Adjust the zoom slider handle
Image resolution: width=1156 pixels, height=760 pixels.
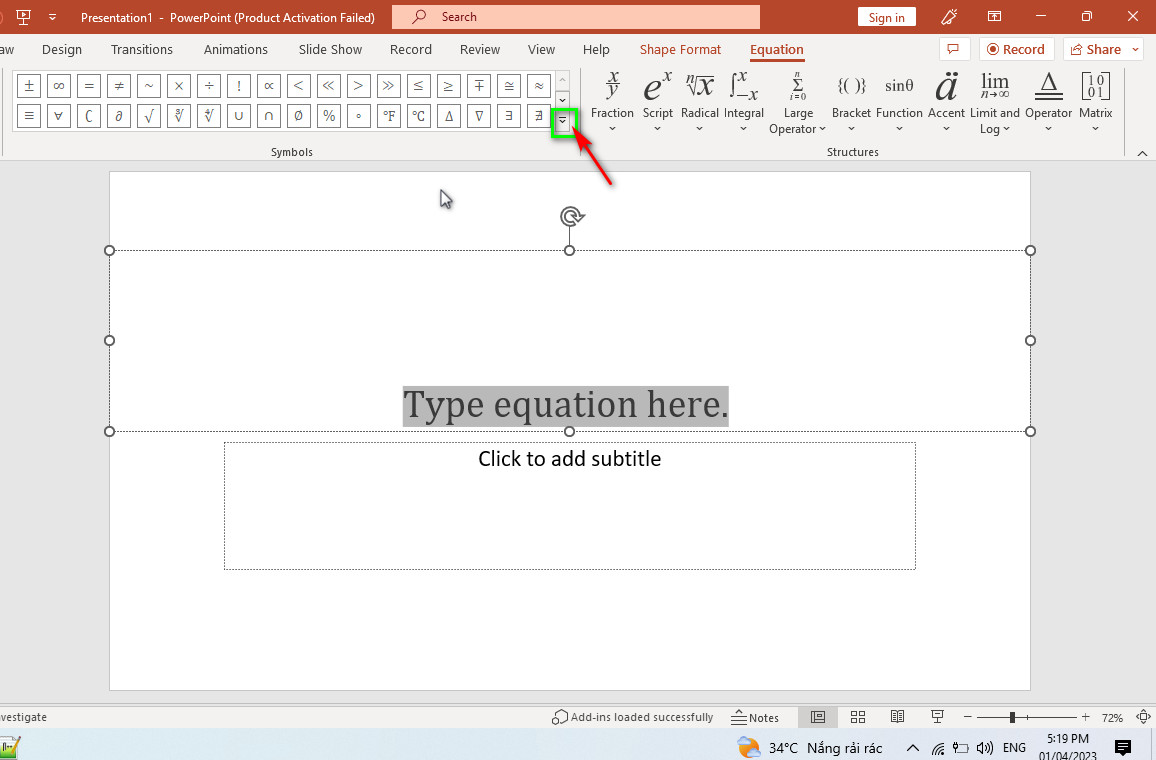1012,717
